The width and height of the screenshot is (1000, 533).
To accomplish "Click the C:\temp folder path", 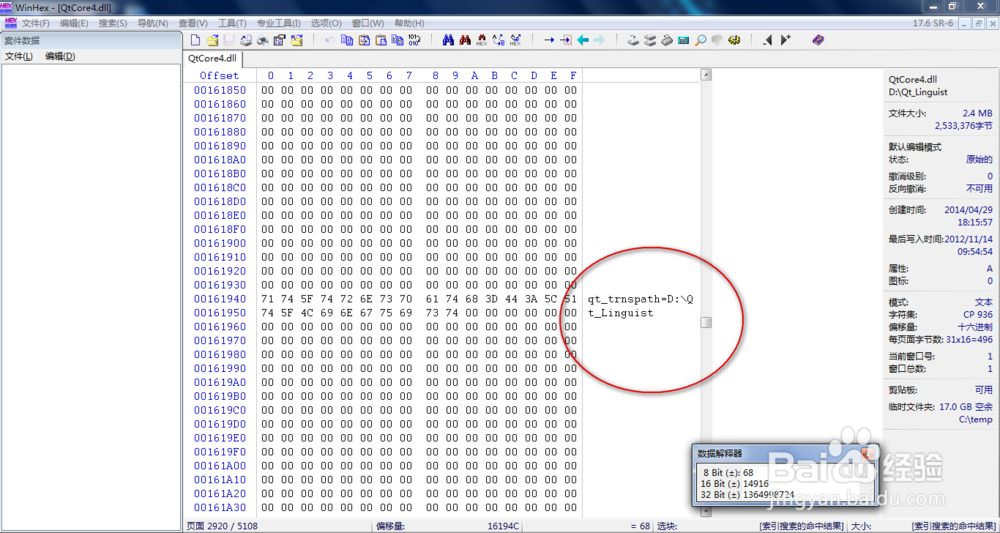I will pos(976,420).
